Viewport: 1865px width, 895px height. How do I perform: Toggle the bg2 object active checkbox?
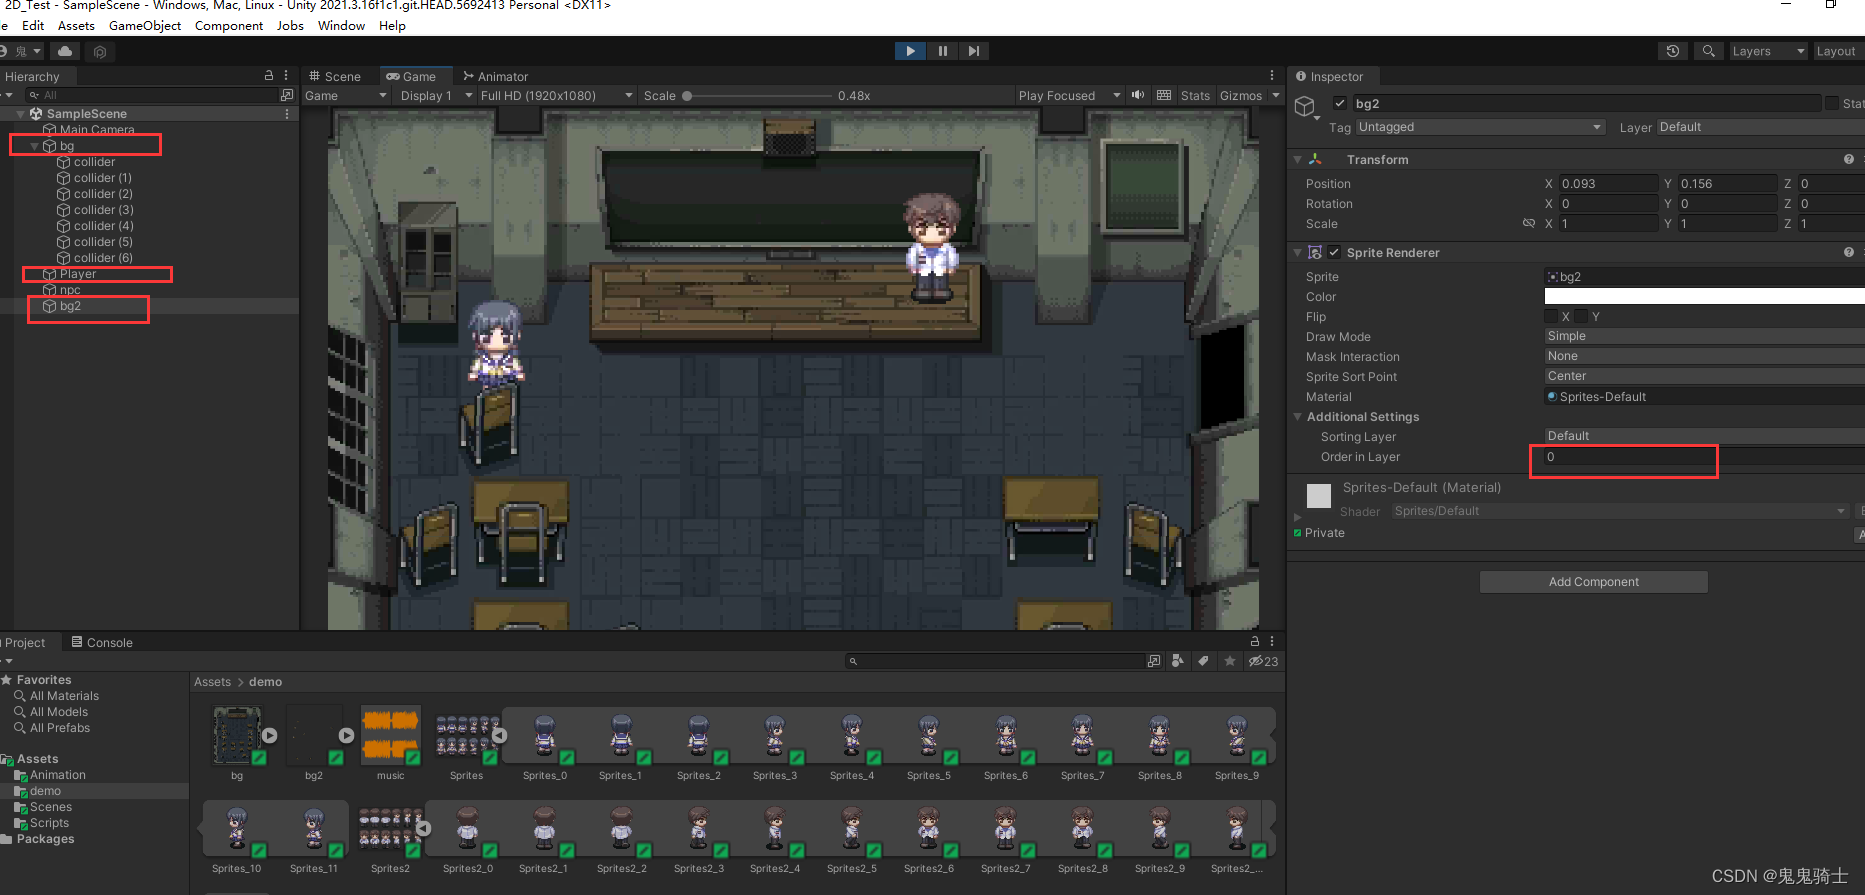tap(1340, 103)
